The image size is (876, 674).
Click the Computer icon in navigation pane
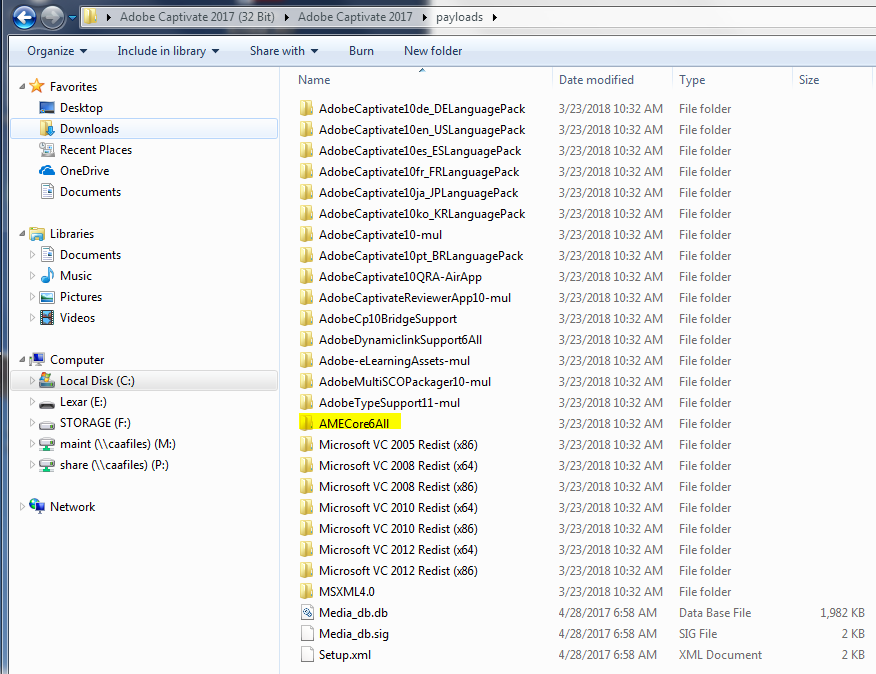tap(37, 359)
